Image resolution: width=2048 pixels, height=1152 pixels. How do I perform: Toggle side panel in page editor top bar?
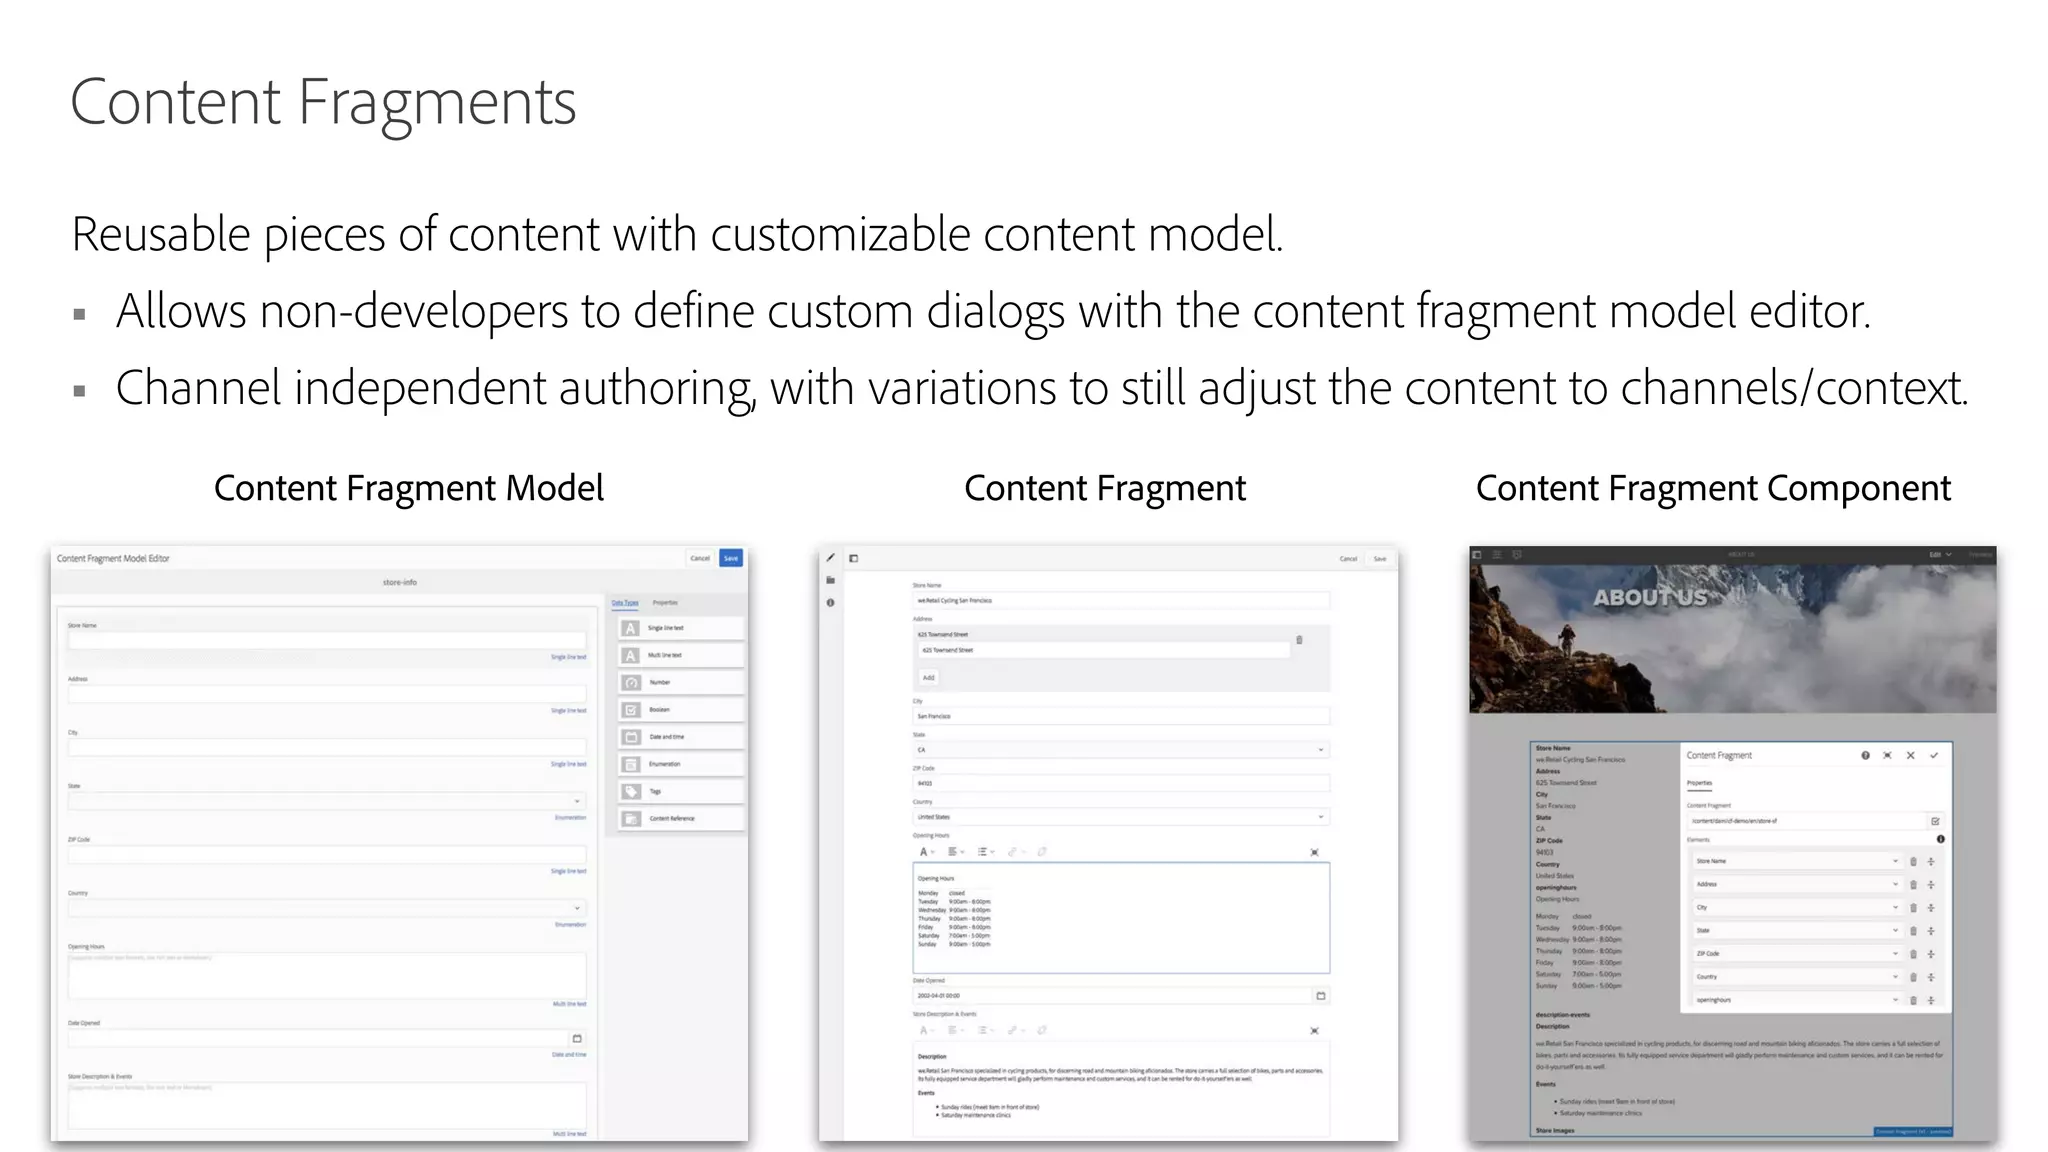pyautogui.click(x=1477, y=554)
